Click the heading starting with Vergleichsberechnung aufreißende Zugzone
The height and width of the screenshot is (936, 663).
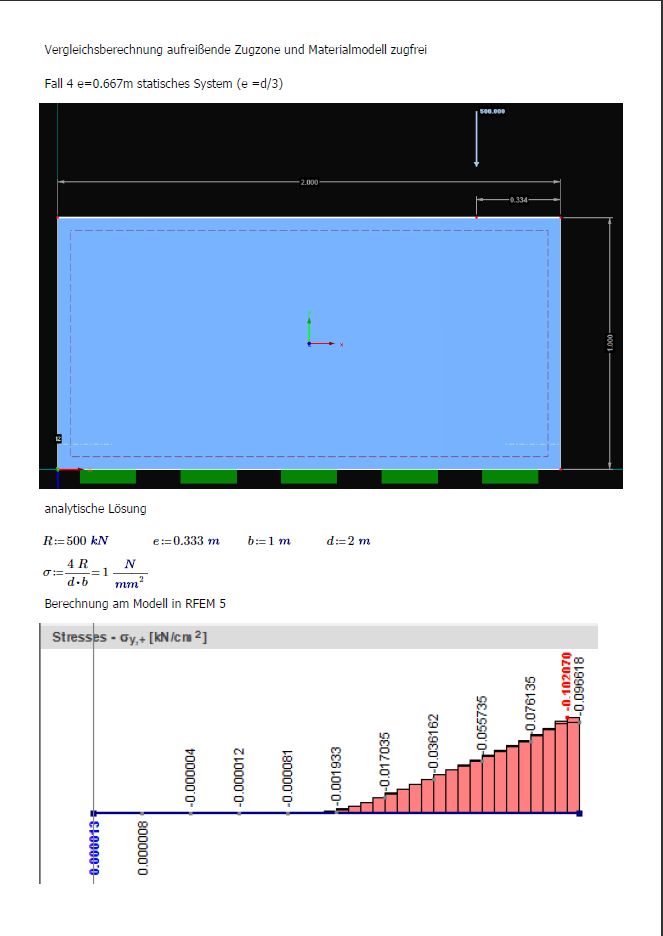pyautogui.click(x=235, y=50)
